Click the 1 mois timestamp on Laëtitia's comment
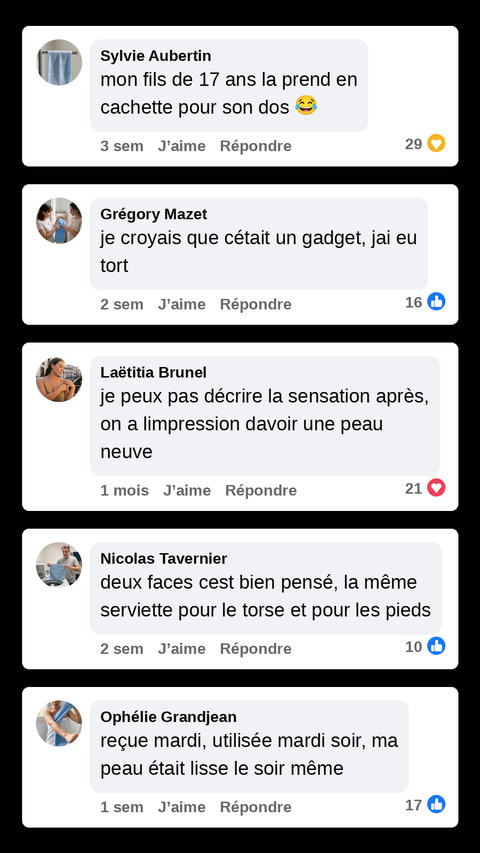The image size is (480, 853). pos(125,490)
